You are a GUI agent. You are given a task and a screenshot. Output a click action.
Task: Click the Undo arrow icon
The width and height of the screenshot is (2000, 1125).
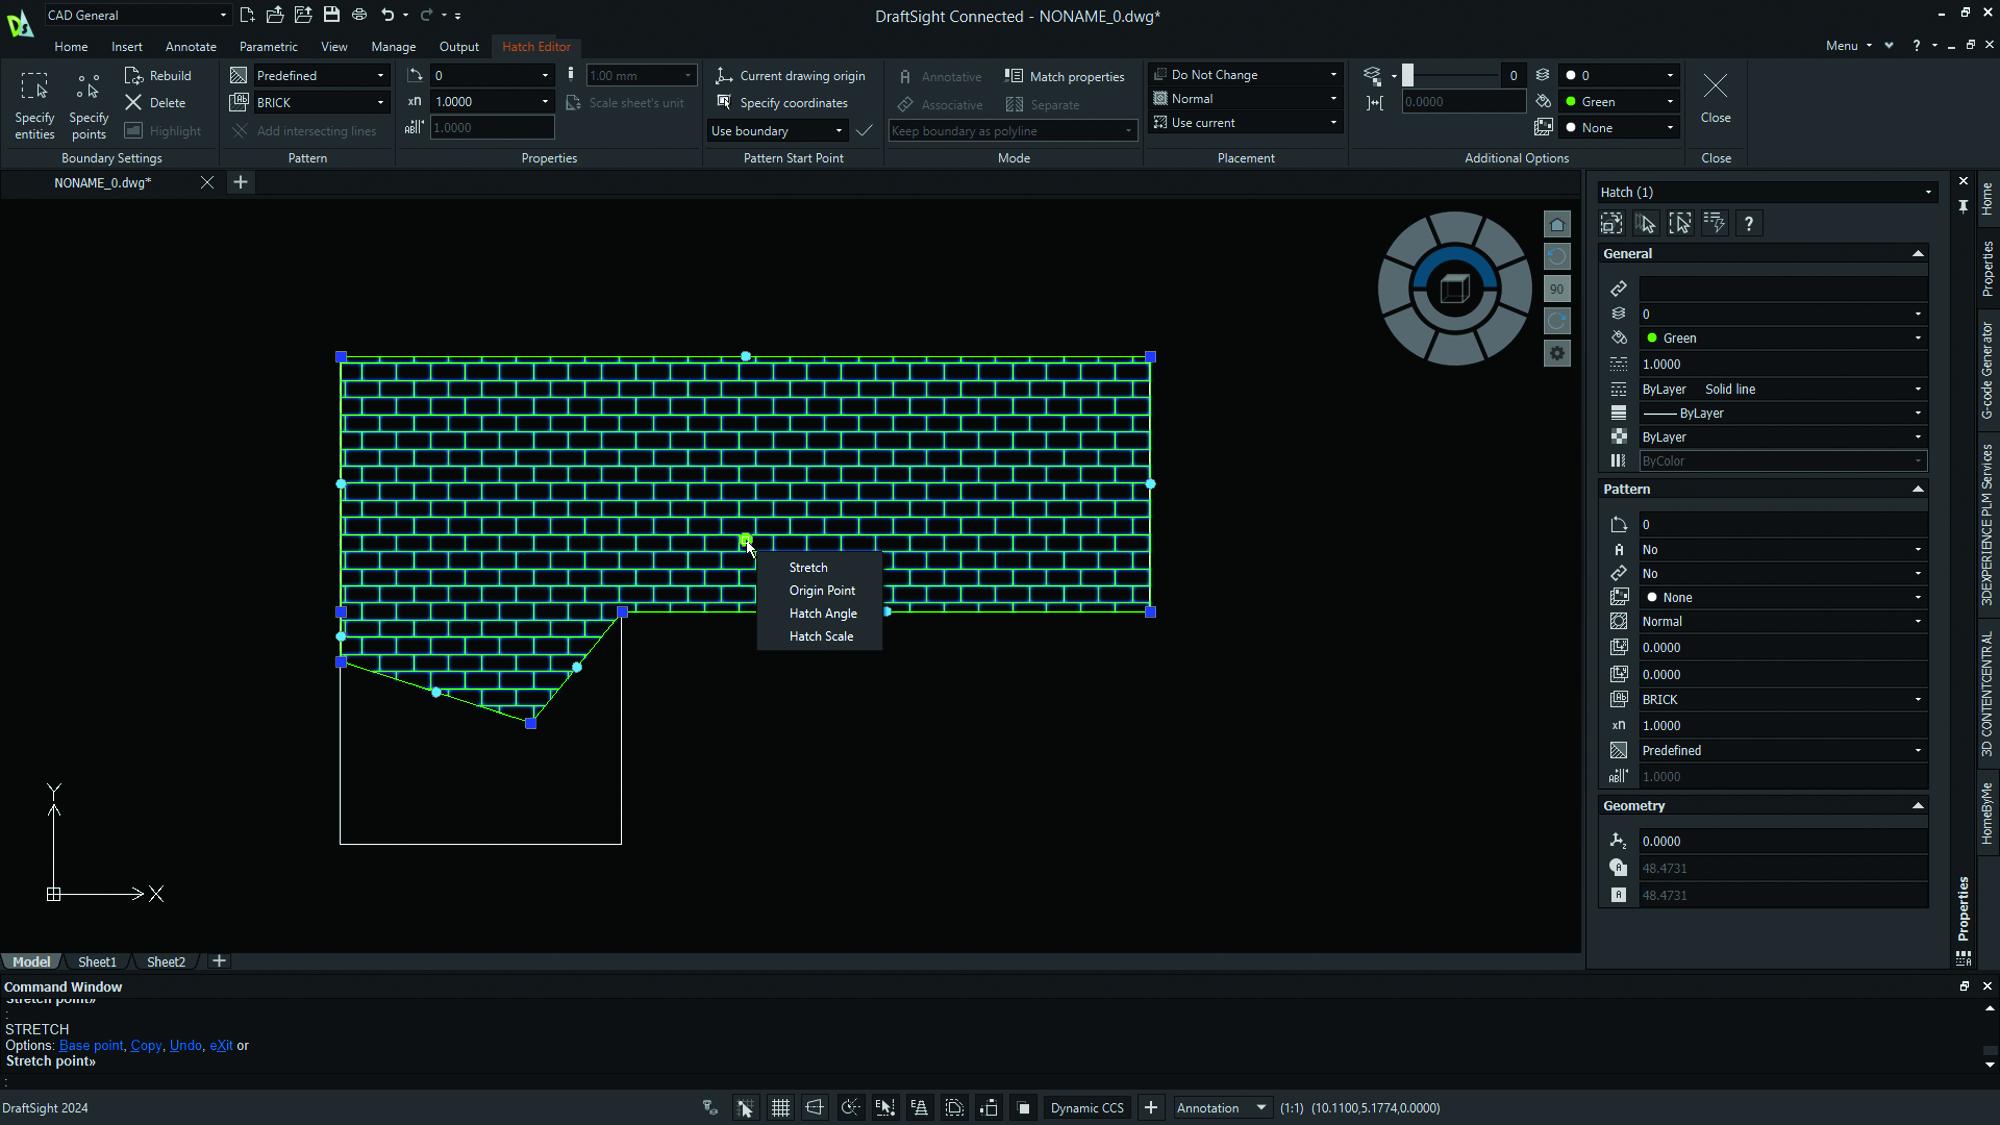[387, 15]
